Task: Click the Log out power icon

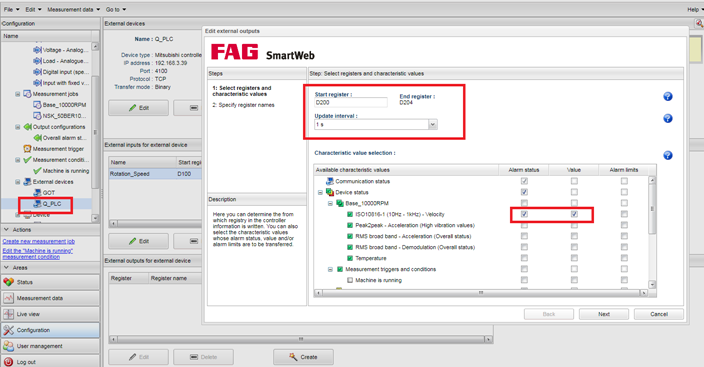Action: [x=8, y=362]
